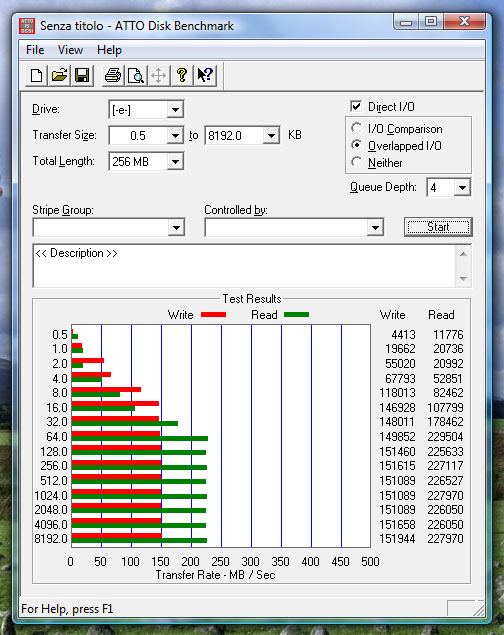This screenshot has height=635, width=504.
Task: Print the benchmark results
Action: (113, 75)
